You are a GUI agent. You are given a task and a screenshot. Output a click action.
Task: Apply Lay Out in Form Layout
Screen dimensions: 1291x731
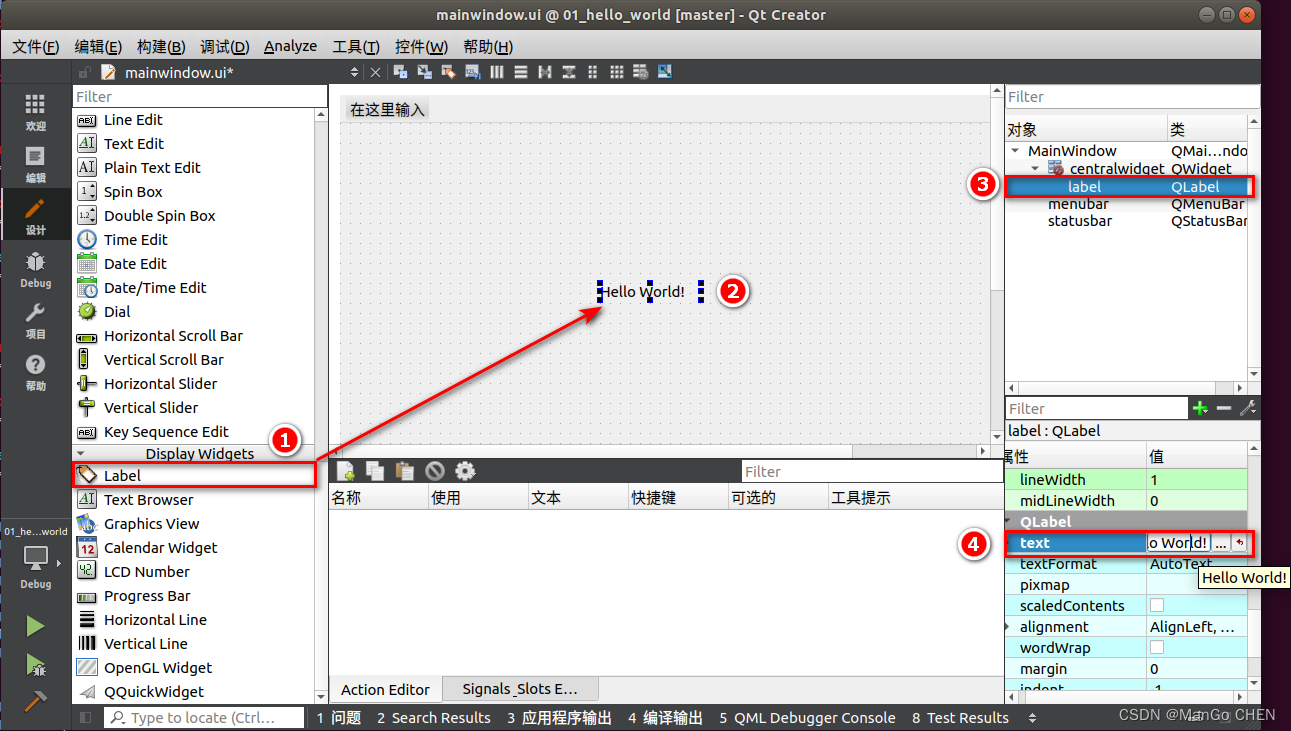(x=593, y=72)
